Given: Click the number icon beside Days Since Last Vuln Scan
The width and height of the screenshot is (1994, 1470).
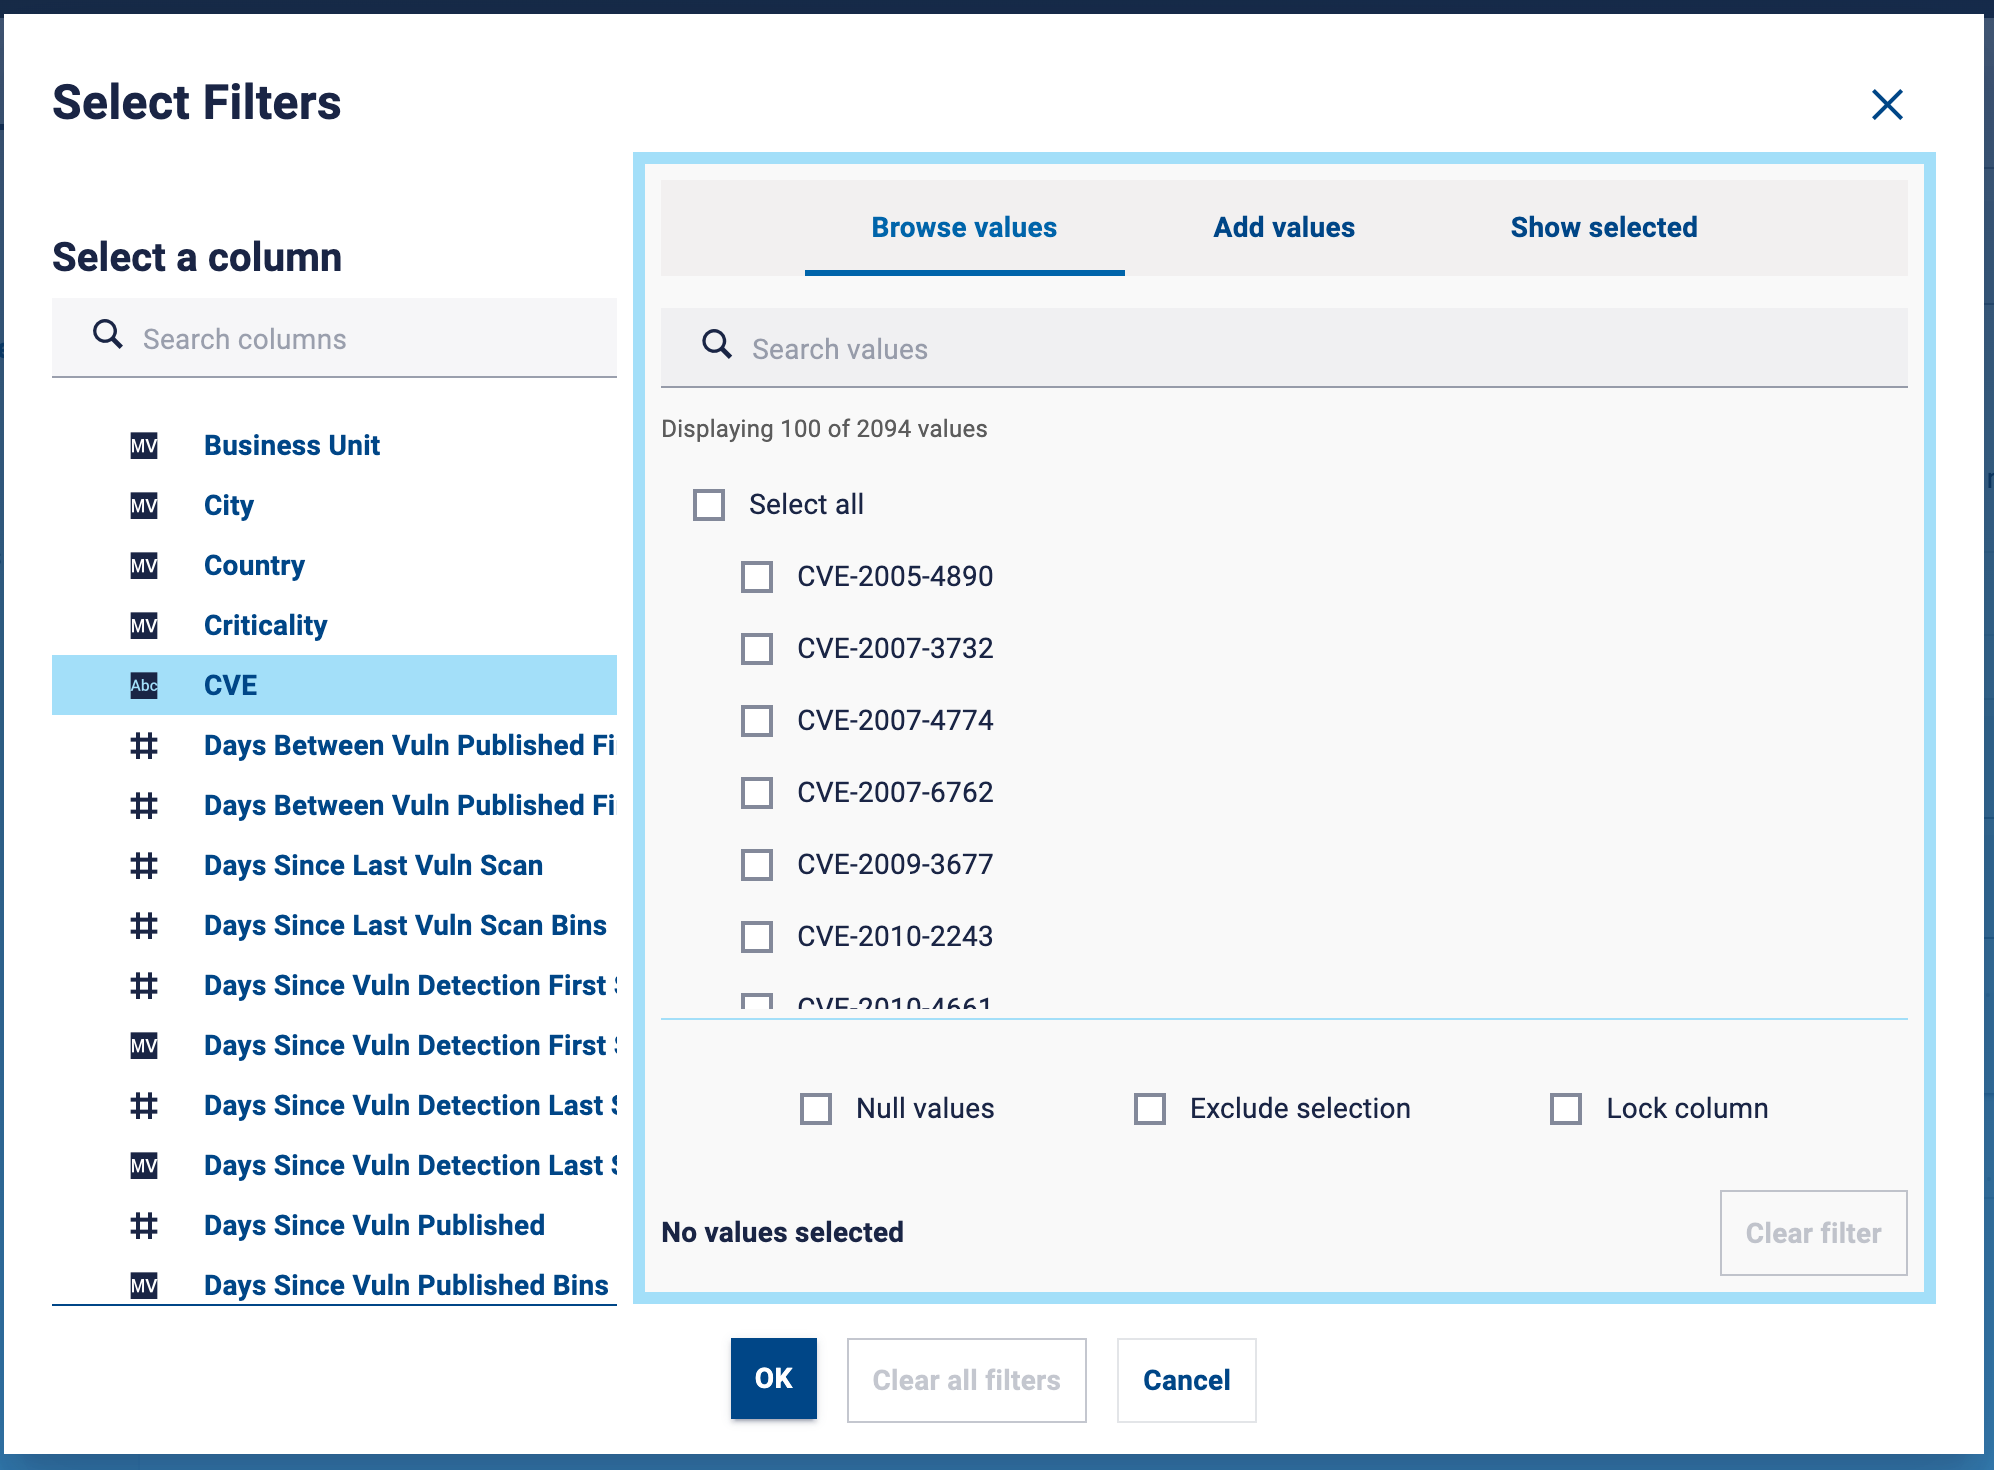Looking at the screenshot, I should (144, 866).
